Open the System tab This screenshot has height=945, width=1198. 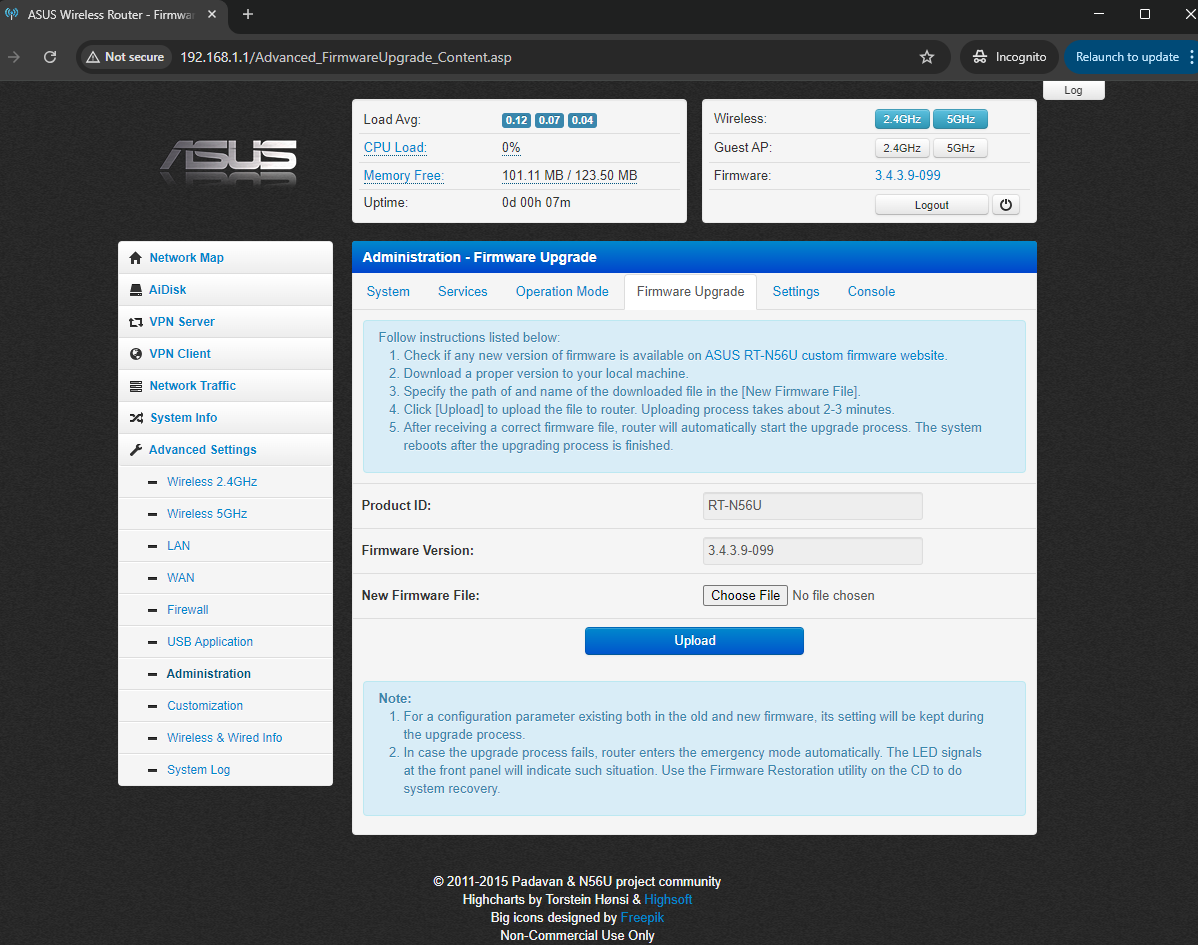tap(388, 291)
